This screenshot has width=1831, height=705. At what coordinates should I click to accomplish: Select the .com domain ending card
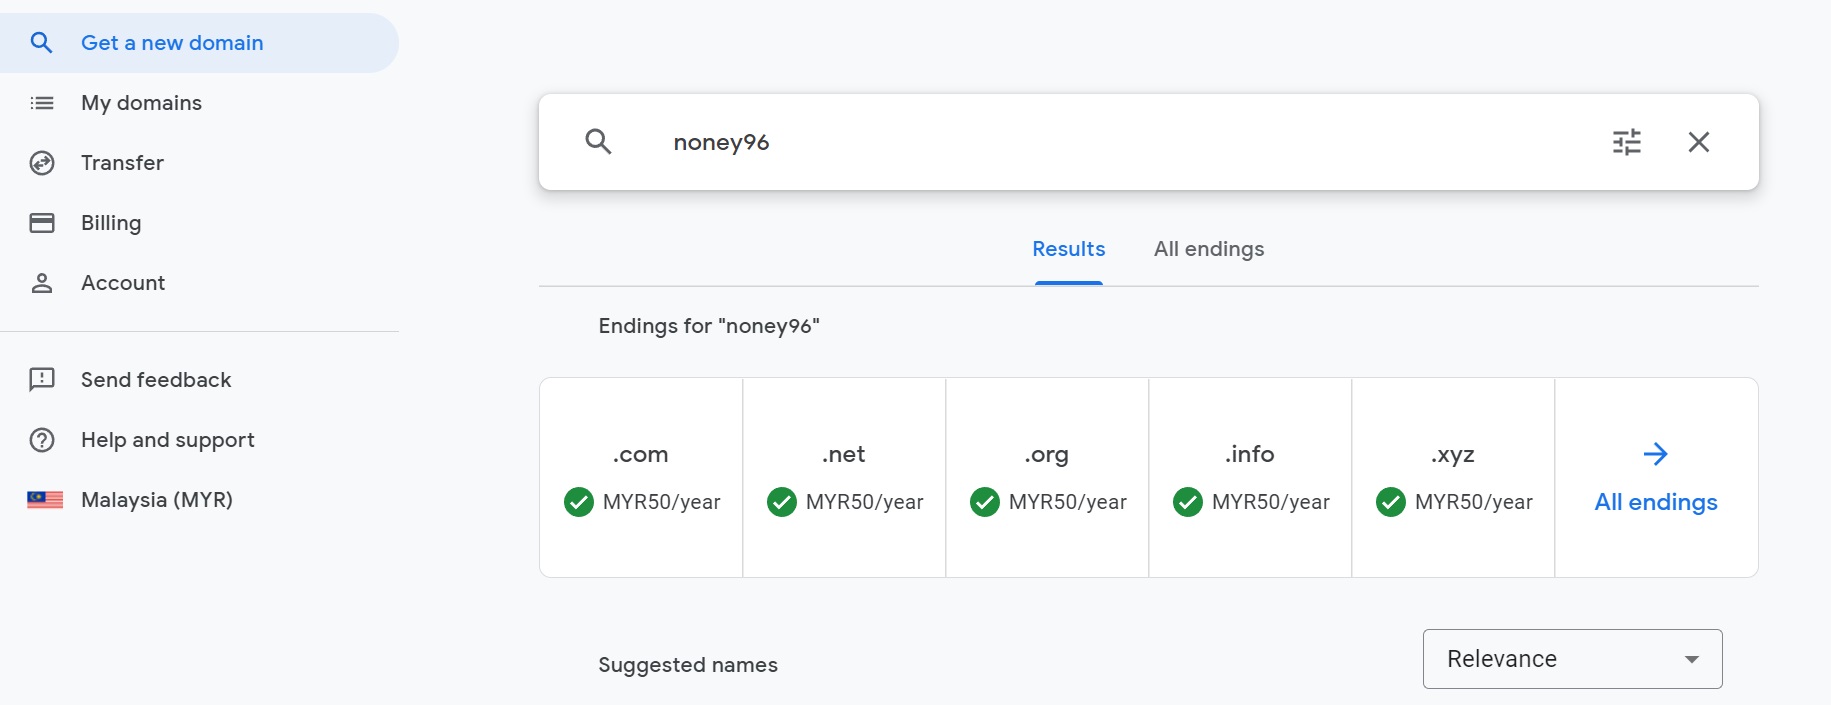(x=641, y=477)
